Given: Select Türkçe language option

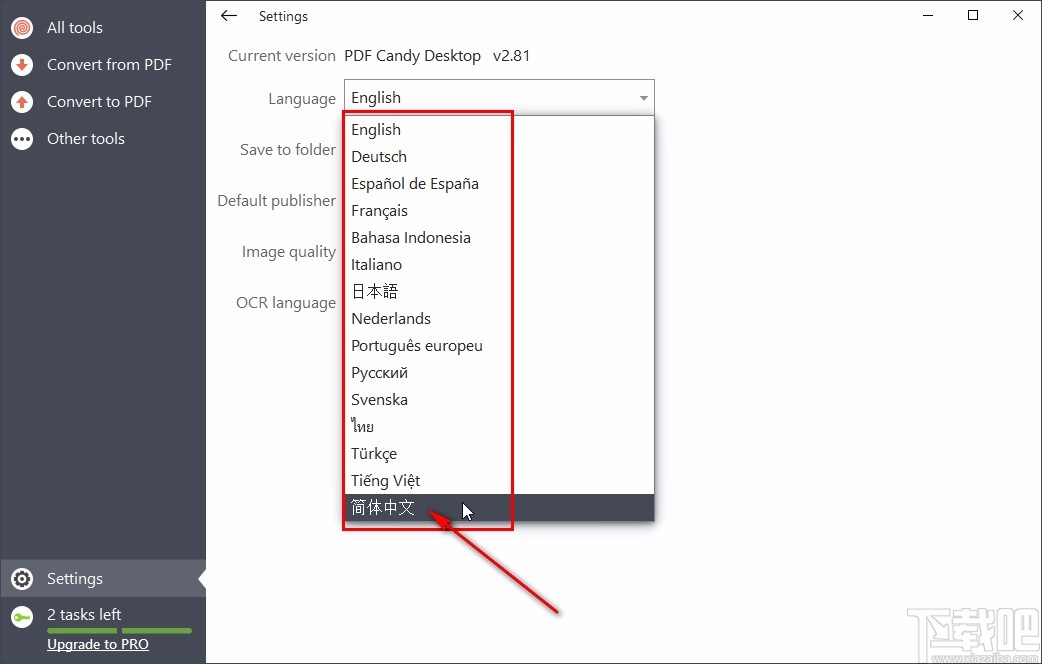Looking at the screenshot, I should pyautogui.click(x=499, y=454).
